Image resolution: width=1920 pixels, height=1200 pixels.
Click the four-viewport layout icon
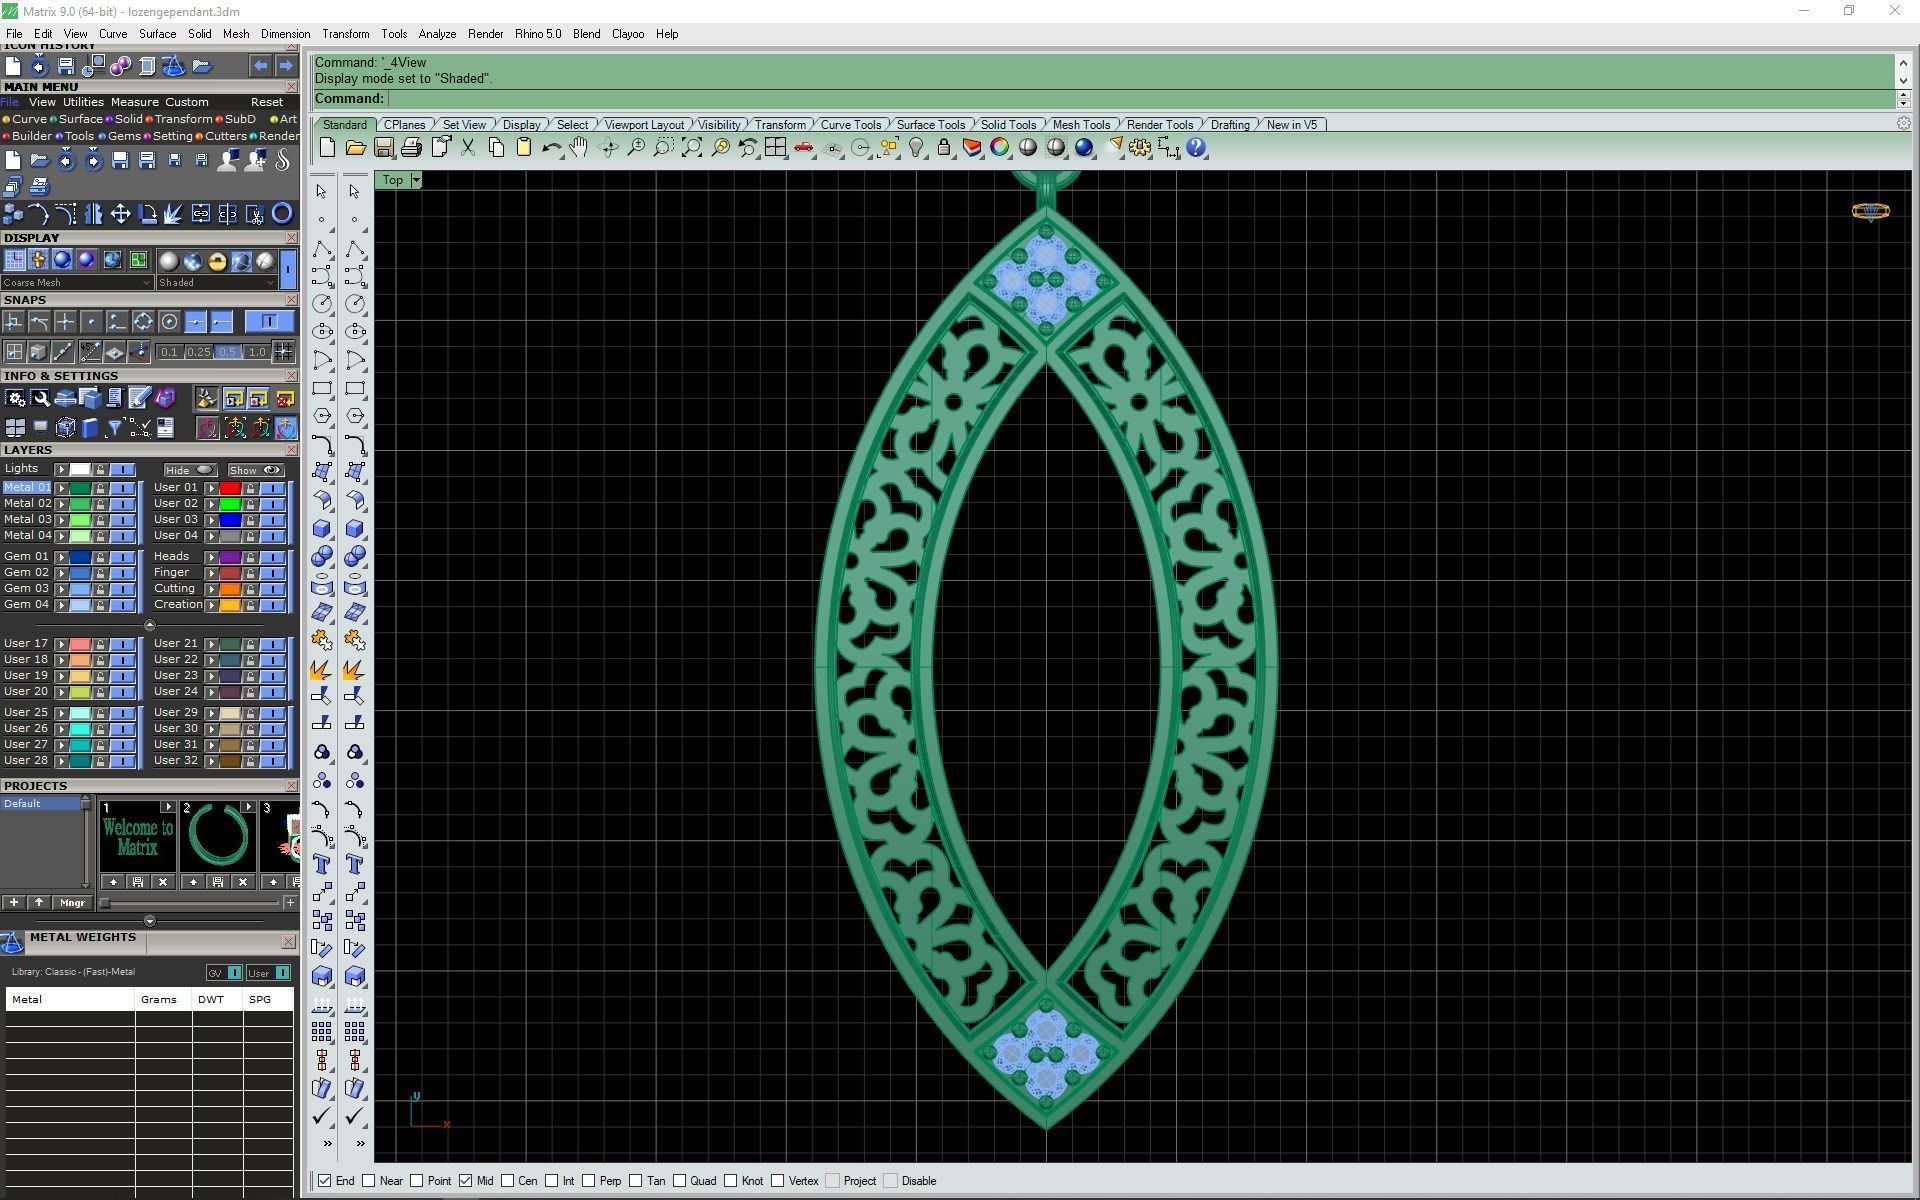(x=775, y=148)
